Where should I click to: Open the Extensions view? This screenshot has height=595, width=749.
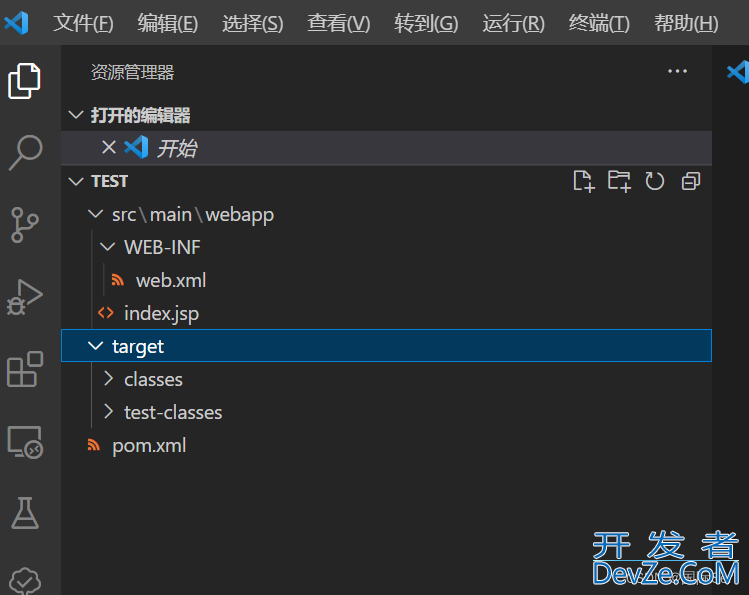click(x=25, y=369)
